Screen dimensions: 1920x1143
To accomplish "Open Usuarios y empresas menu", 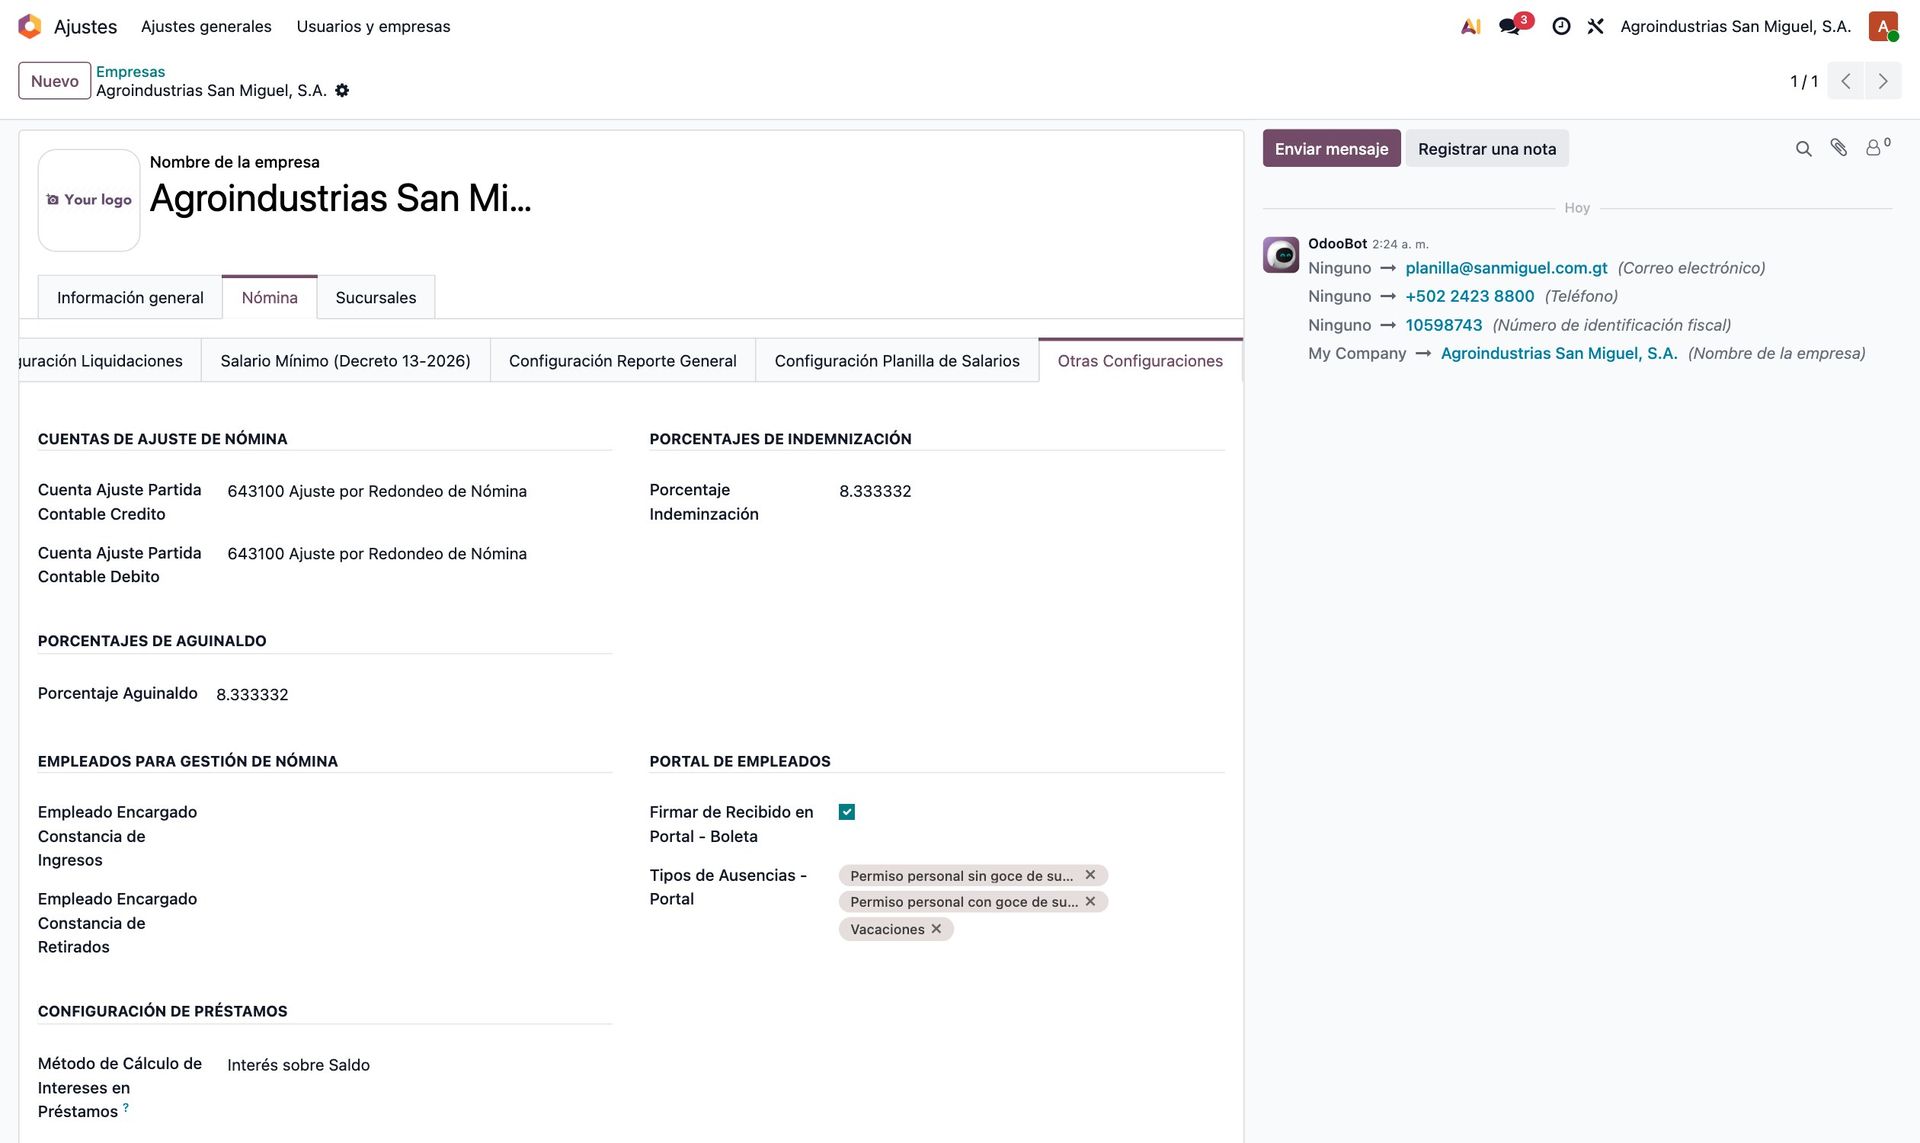I will click(373, 26).
